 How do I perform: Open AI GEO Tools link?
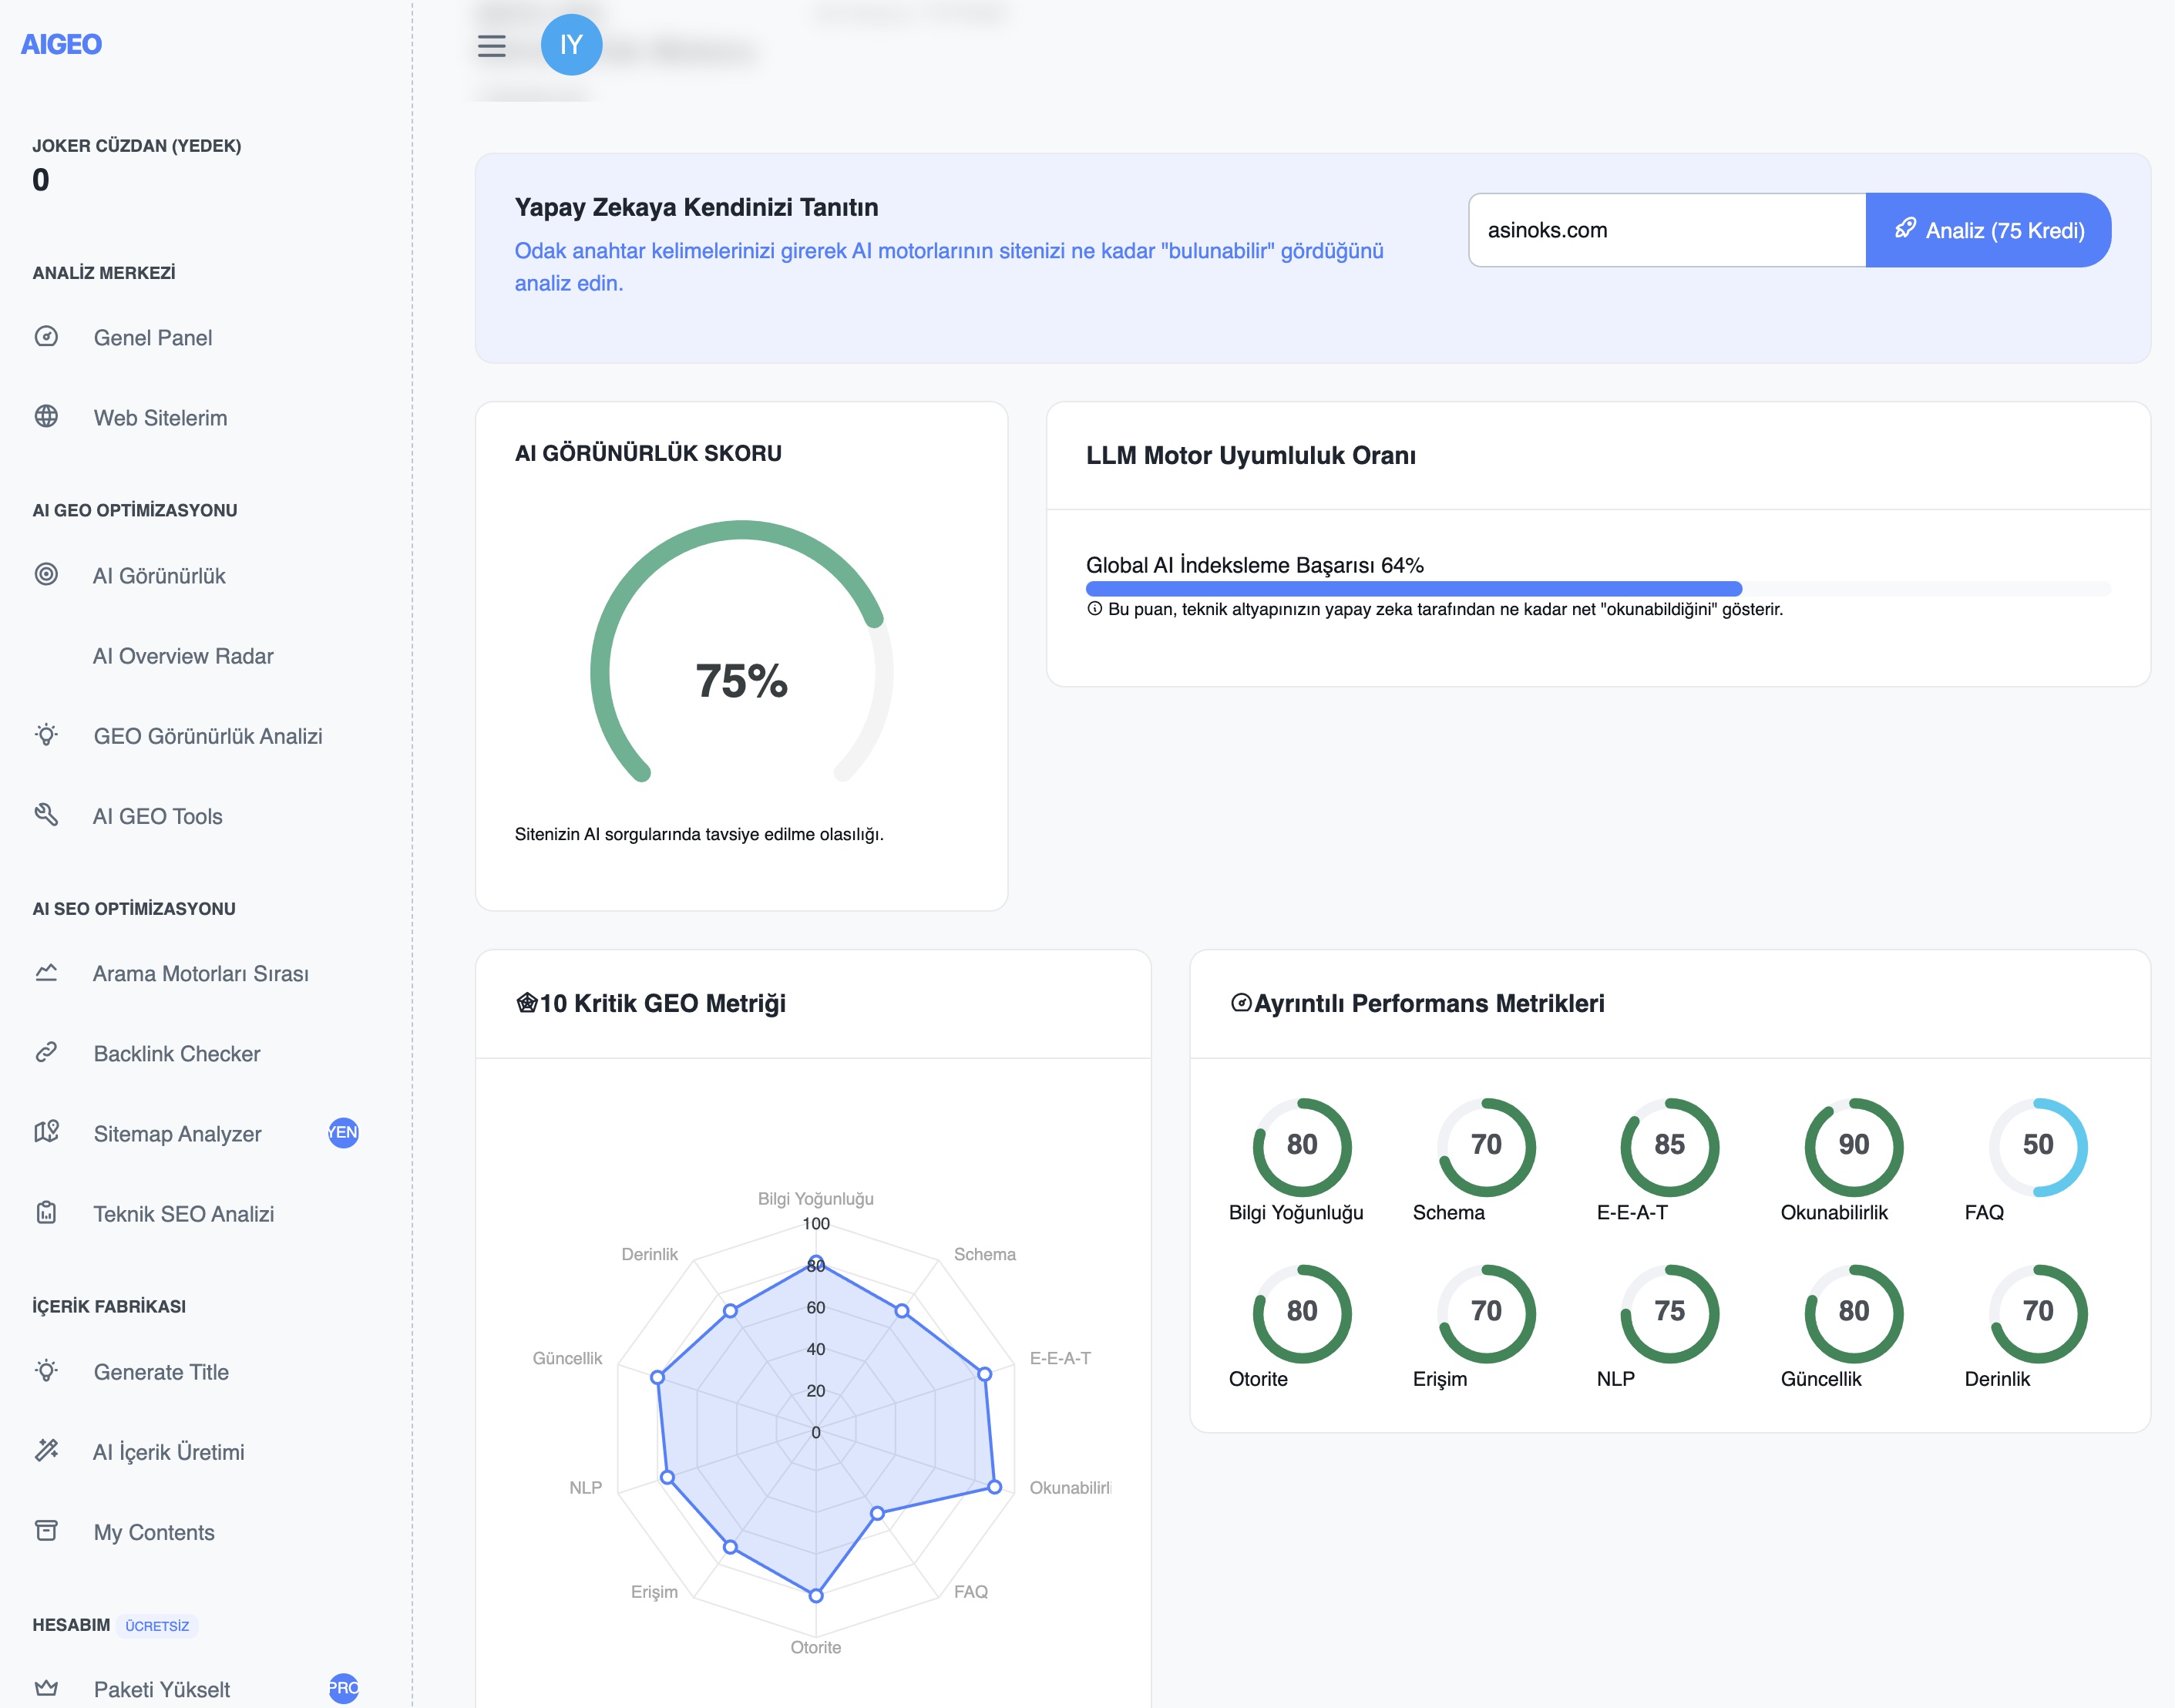click(158, 816)
